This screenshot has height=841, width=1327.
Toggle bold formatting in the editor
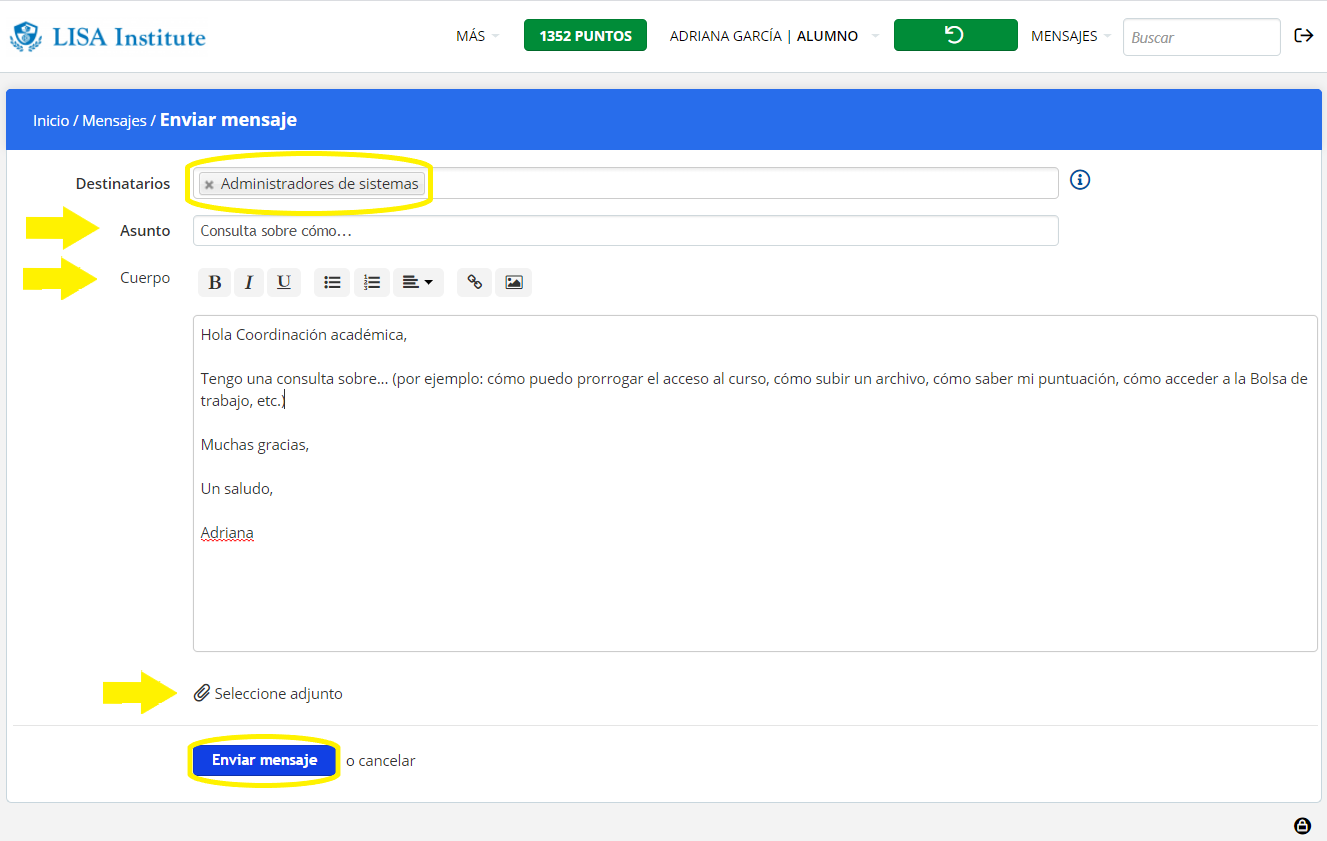click(x=214, y=283)
